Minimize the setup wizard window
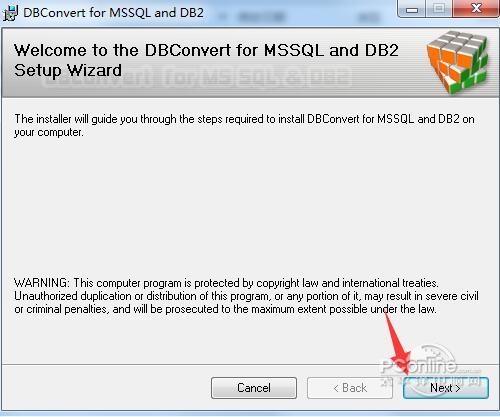500x417 pixels. point(412,9)
